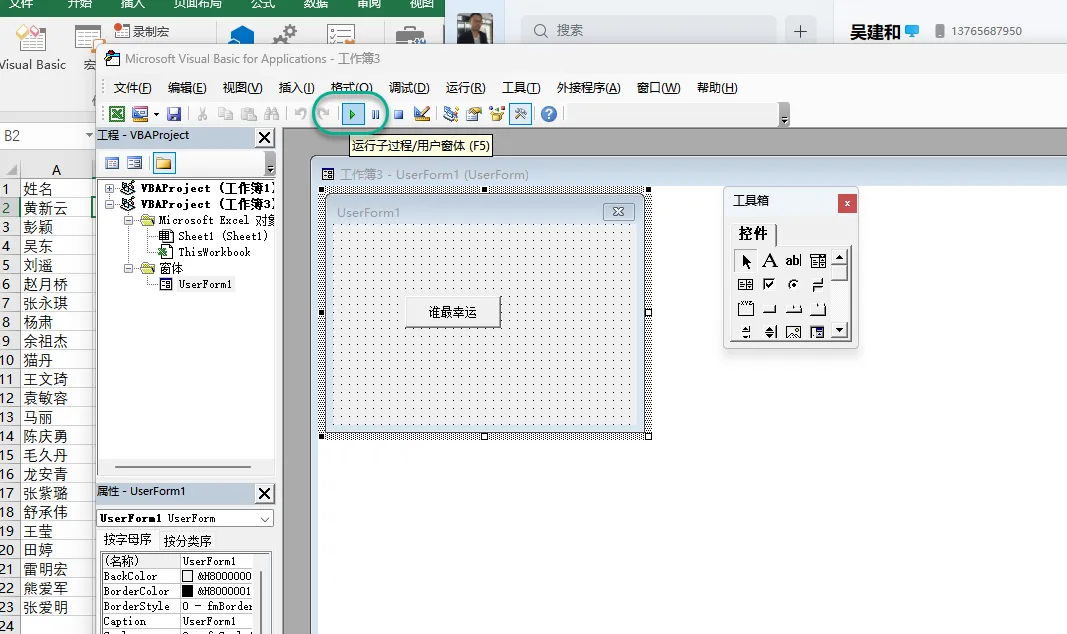The image size is (1067, 634).
Task: Select the Select Objects arrow tool in Toolbox
Action: (746, 261)
